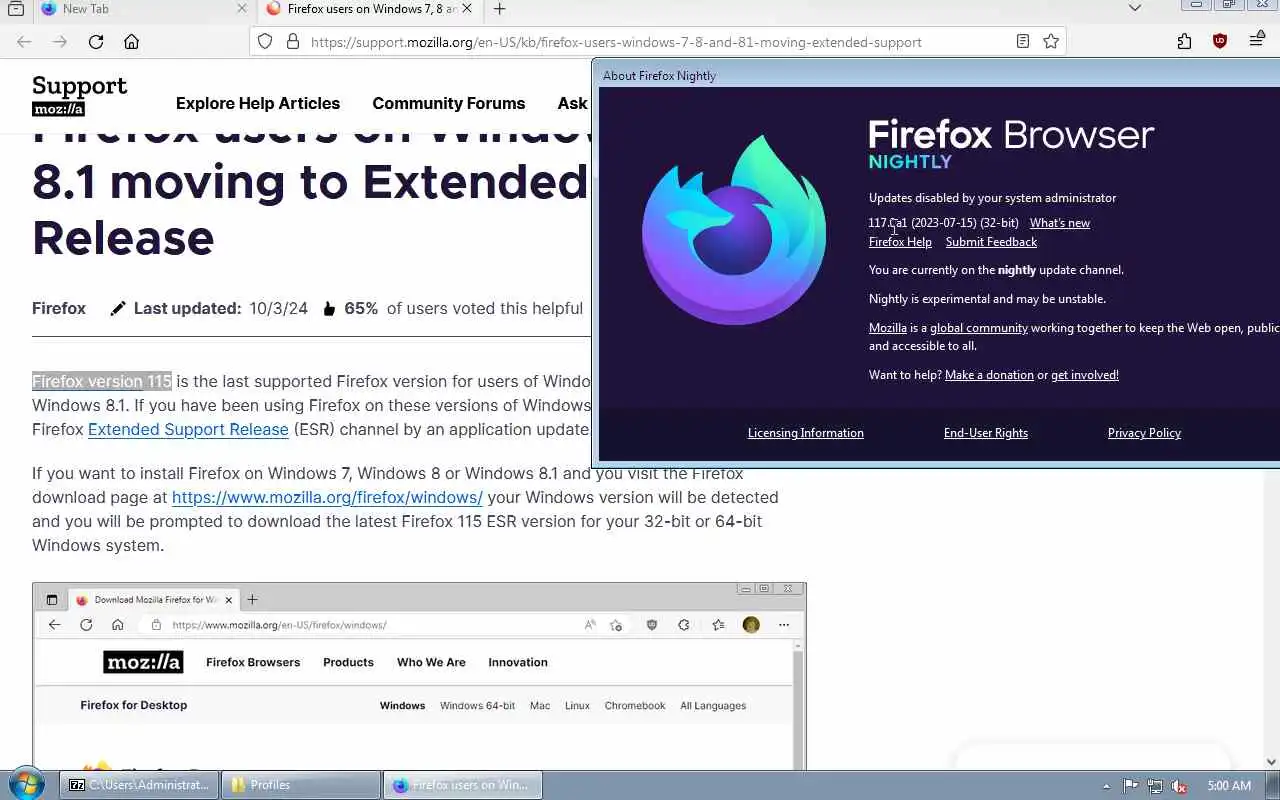Toggle reader view icon in the address bar
The width and height of the screenshot is (1280, 800).
click(x=1023, y=42)
